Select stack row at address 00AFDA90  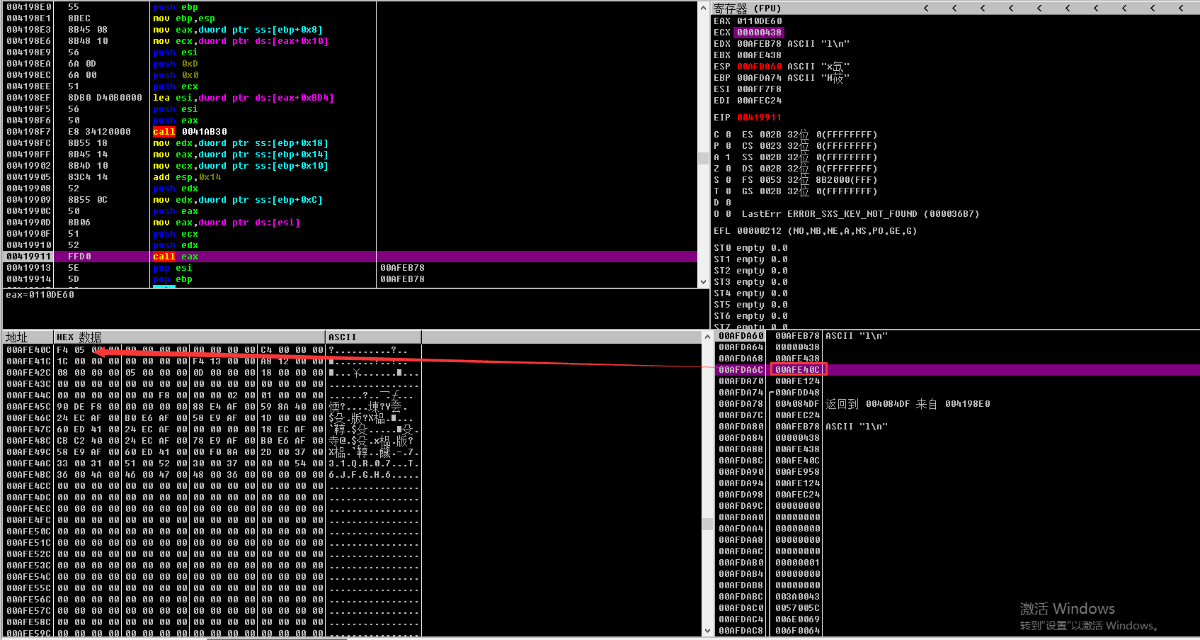(x=958, y=472)
